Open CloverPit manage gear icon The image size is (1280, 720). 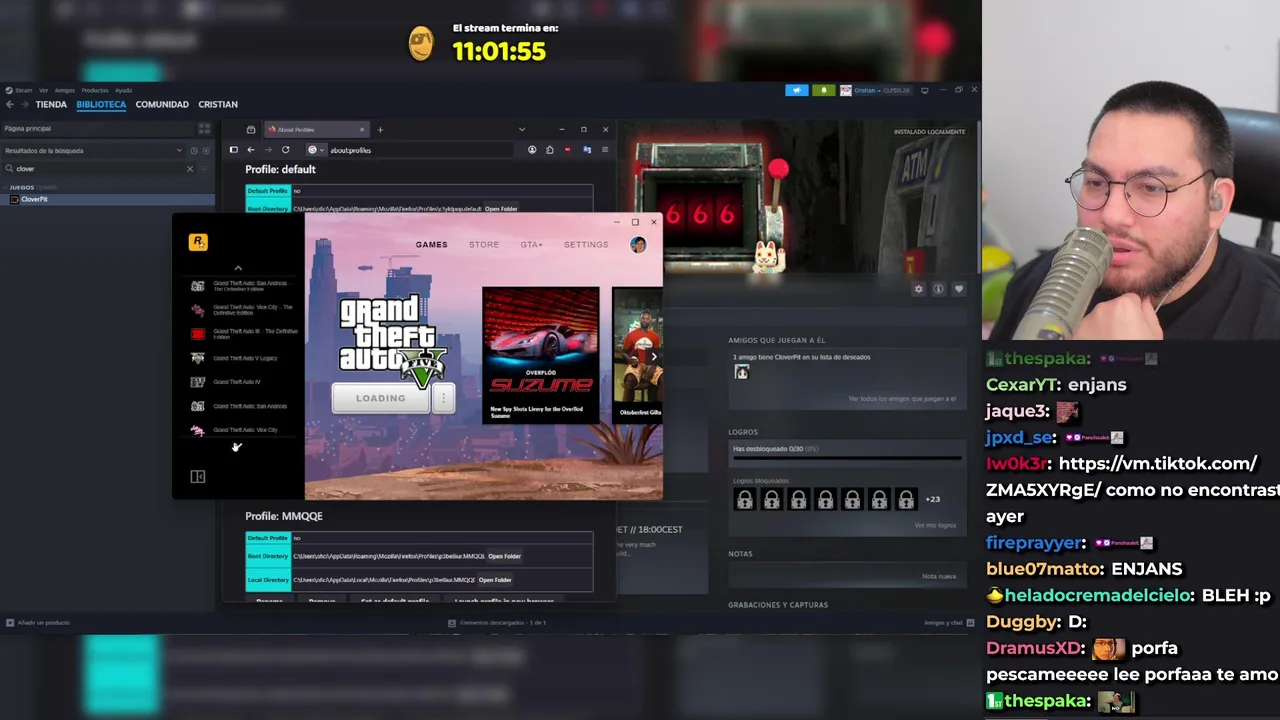[x=918, y=289]
